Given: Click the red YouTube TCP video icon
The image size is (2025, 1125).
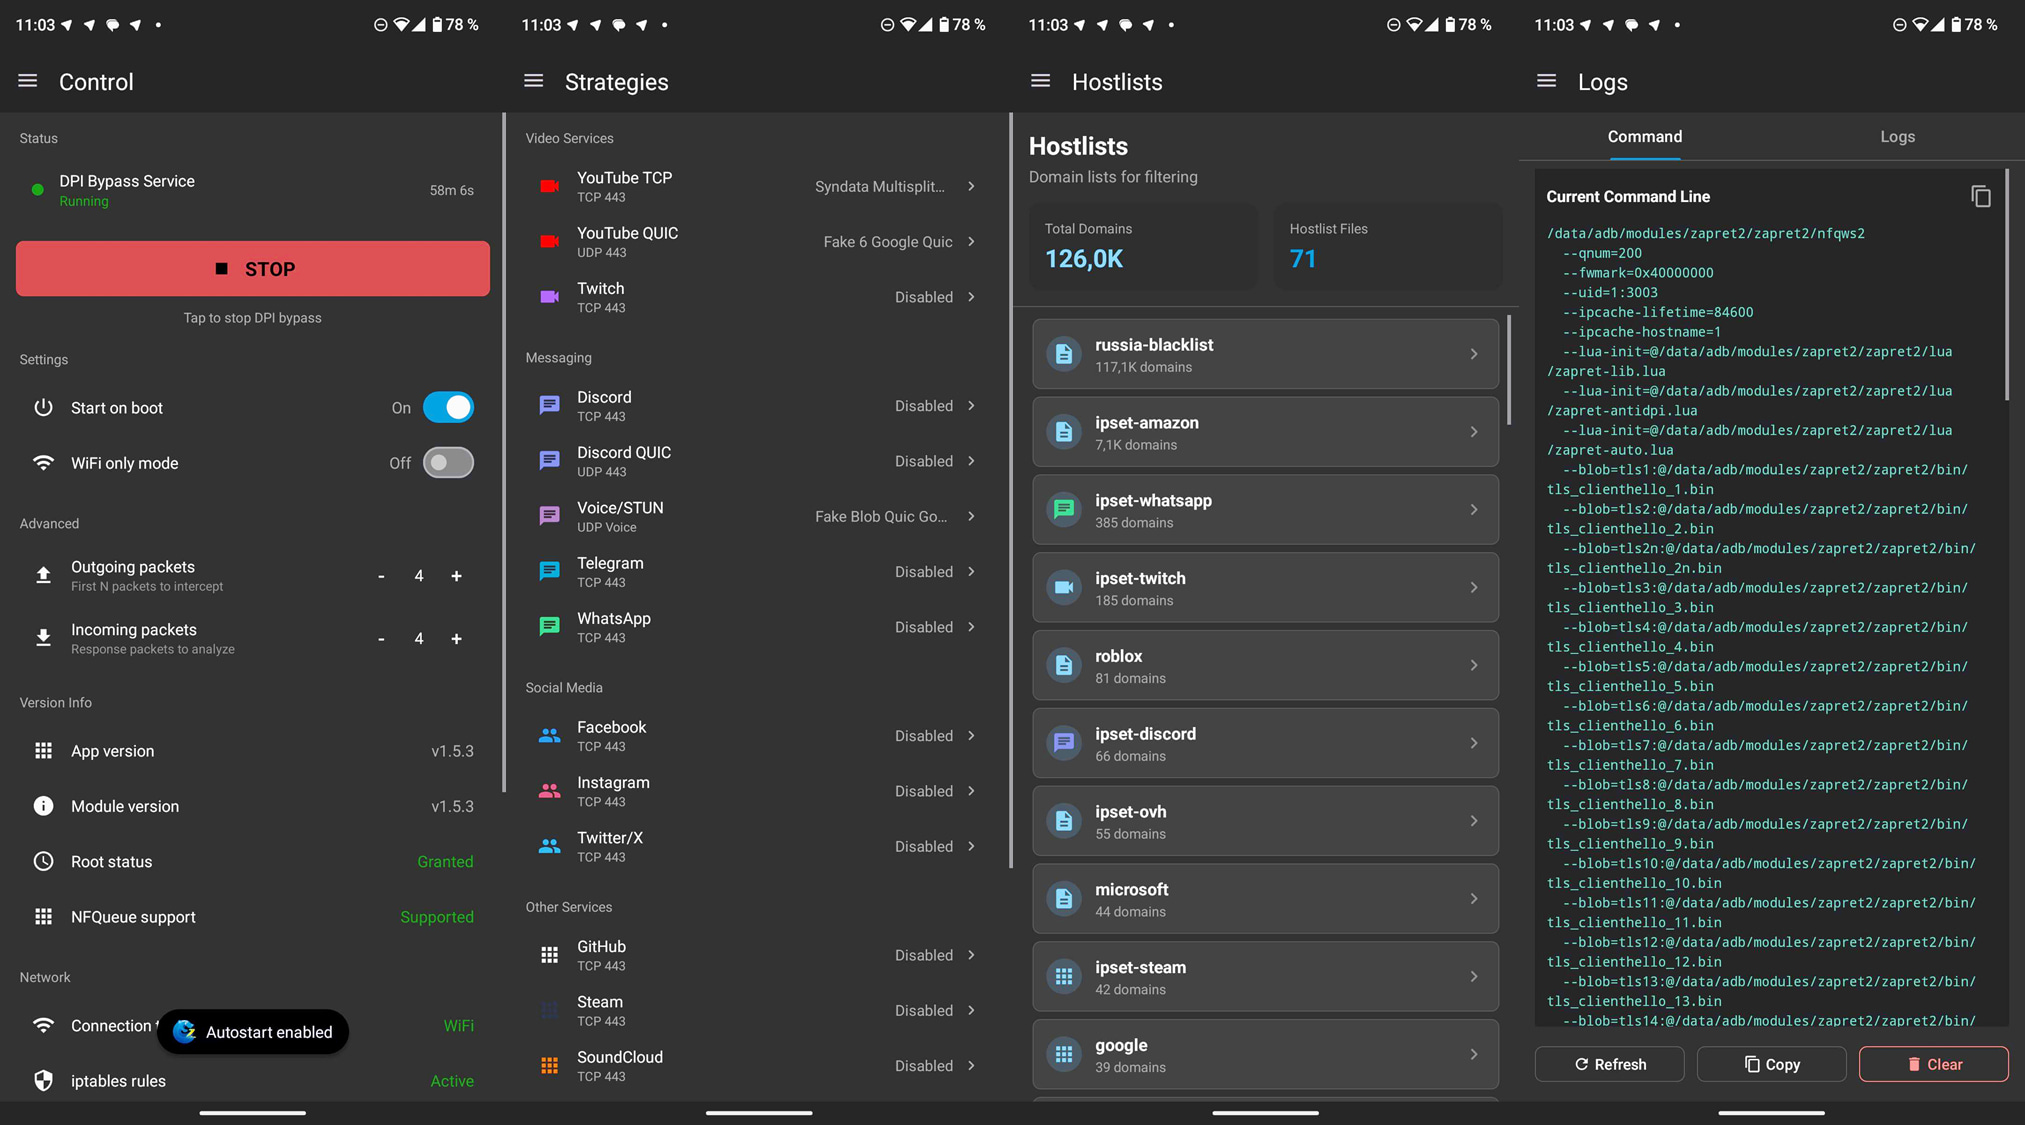Looking at the screenshot, I should click(x=549, y=186).
